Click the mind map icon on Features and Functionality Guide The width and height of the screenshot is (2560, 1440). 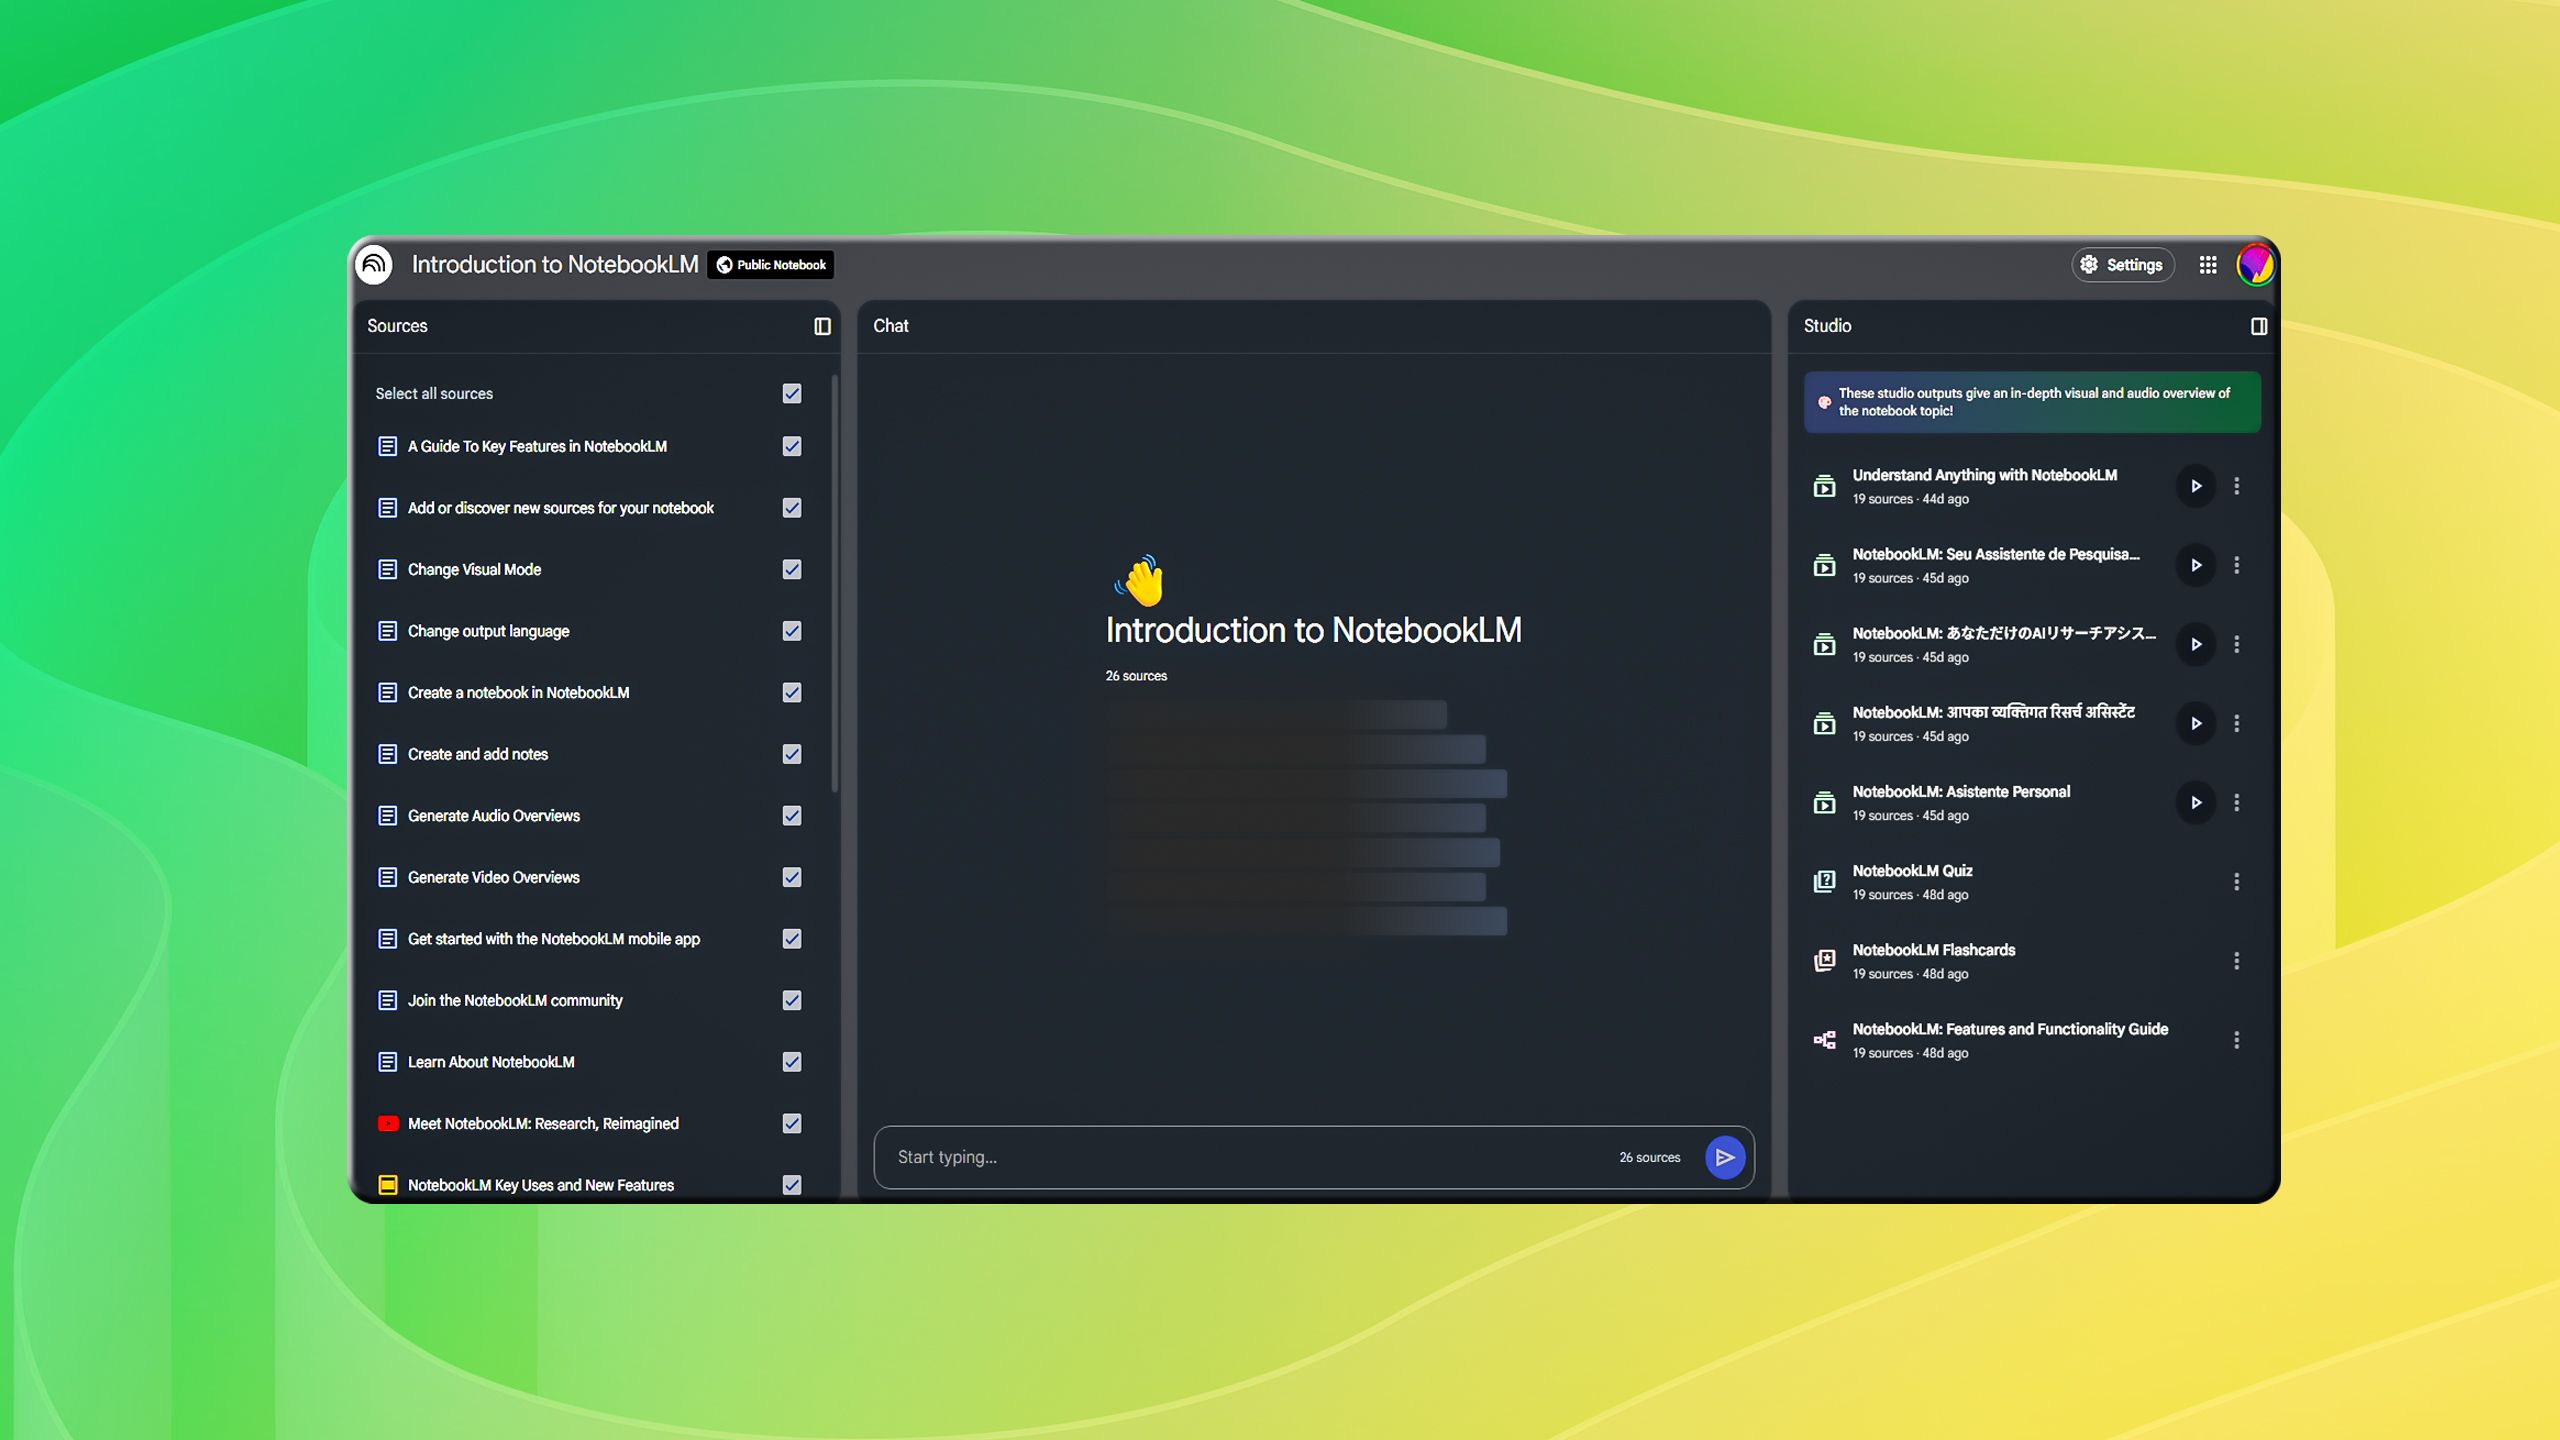tap(1825, 1039)
